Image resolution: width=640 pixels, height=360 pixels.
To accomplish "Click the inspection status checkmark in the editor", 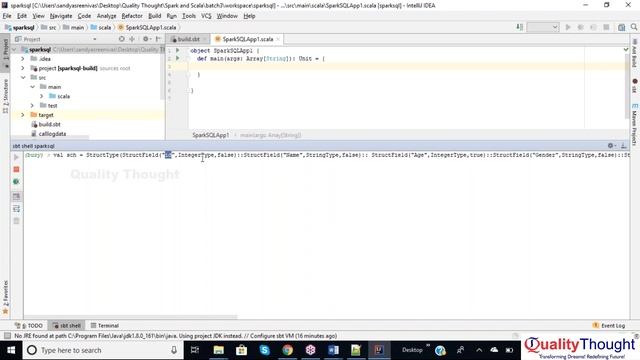I will [x=626, y=50].
